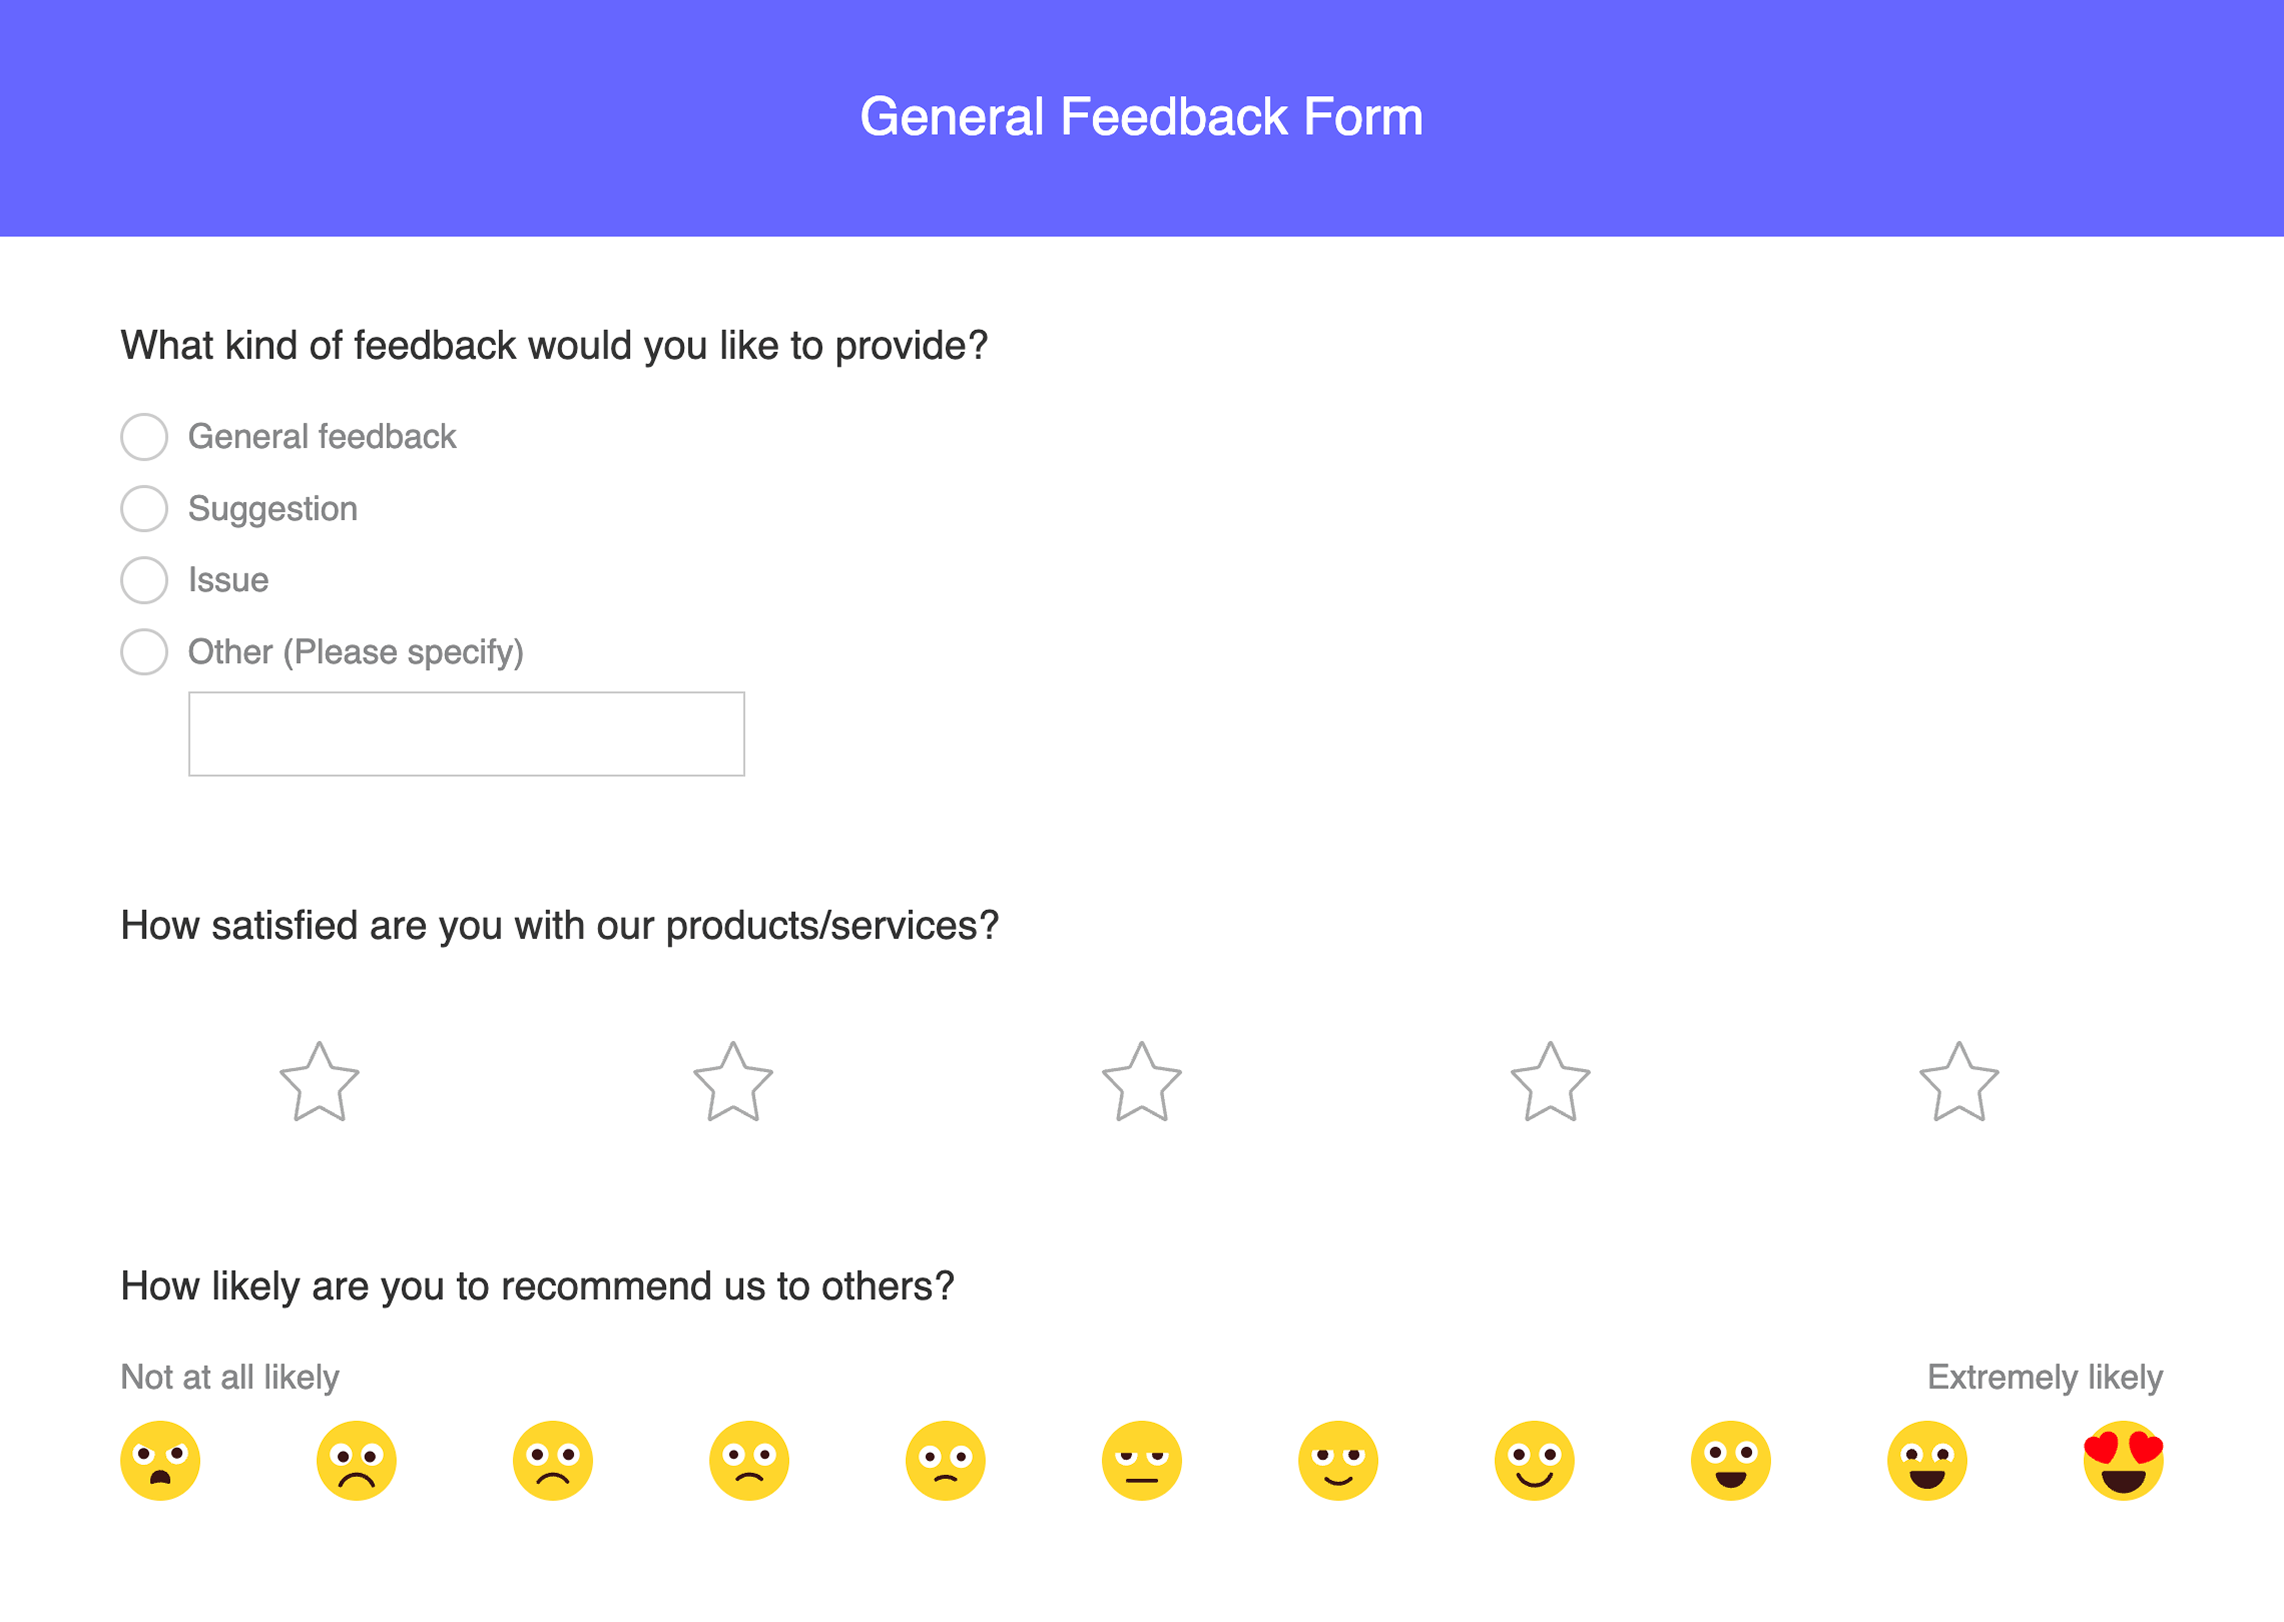The height and width of the screenshot is (1622, 2284).
Task: Choose the eighth emoji with wide smile
Action: [1534, 1460]
